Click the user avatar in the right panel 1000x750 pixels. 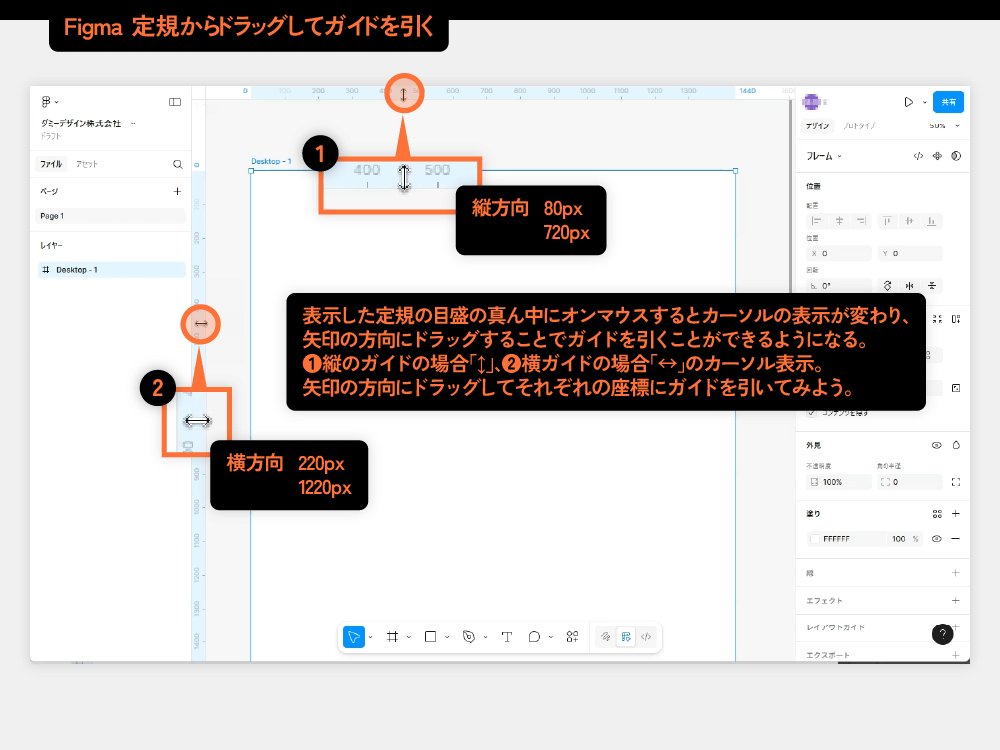811,102
